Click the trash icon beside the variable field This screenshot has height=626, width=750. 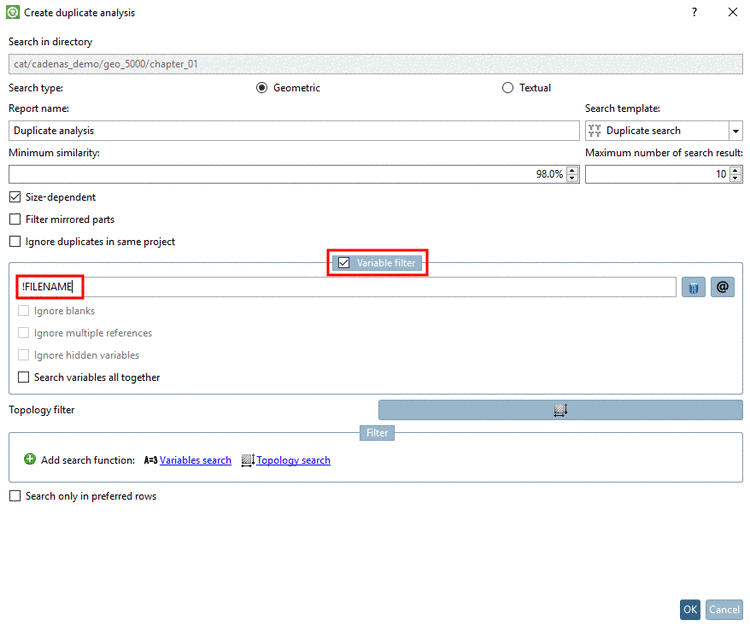coord(693,287)
